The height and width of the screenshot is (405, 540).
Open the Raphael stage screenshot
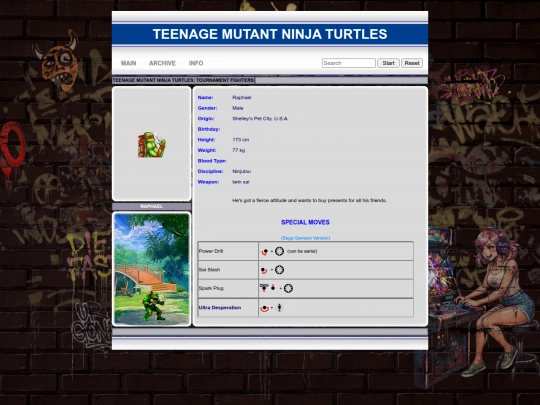[152, 269]
